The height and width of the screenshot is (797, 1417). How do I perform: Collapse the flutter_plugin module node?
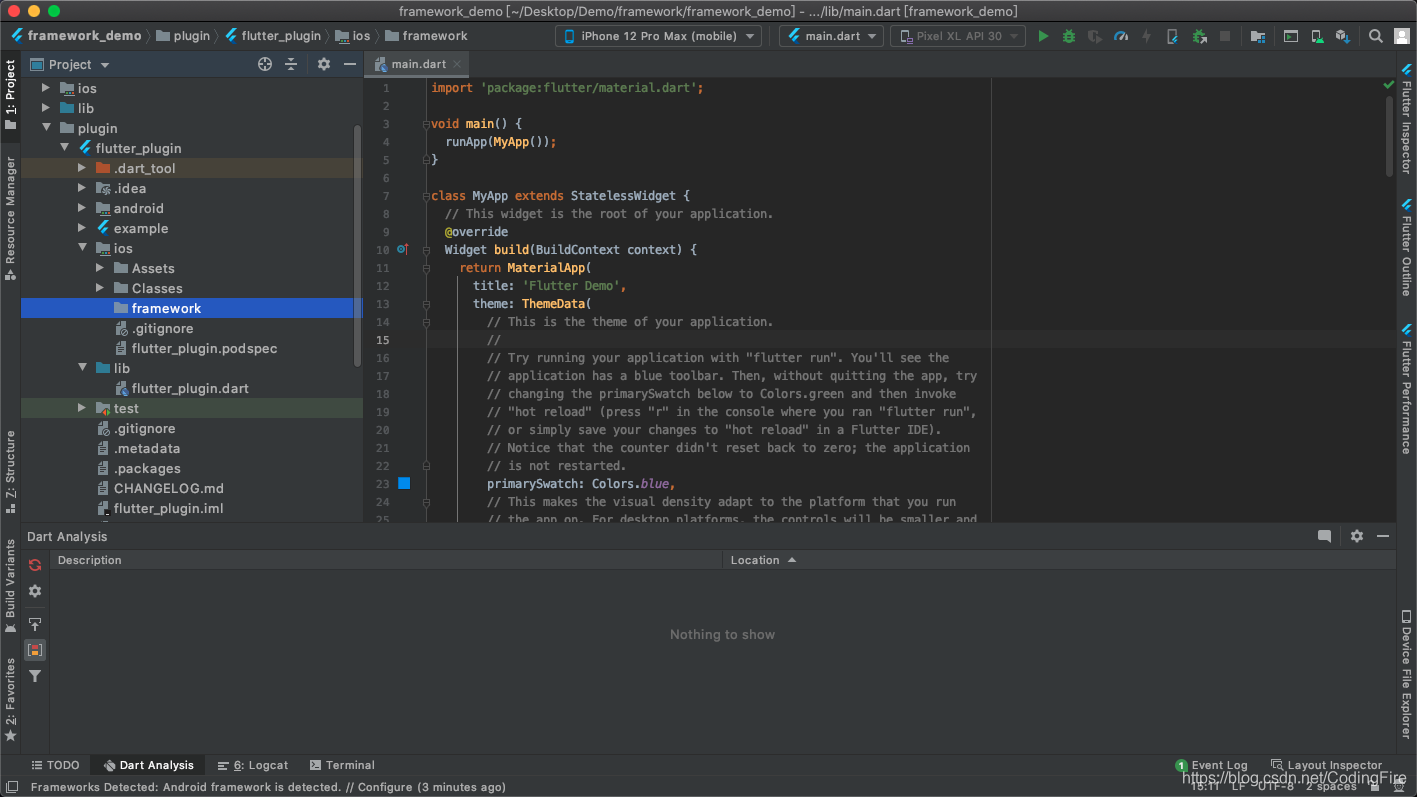(x=64, y=148)
